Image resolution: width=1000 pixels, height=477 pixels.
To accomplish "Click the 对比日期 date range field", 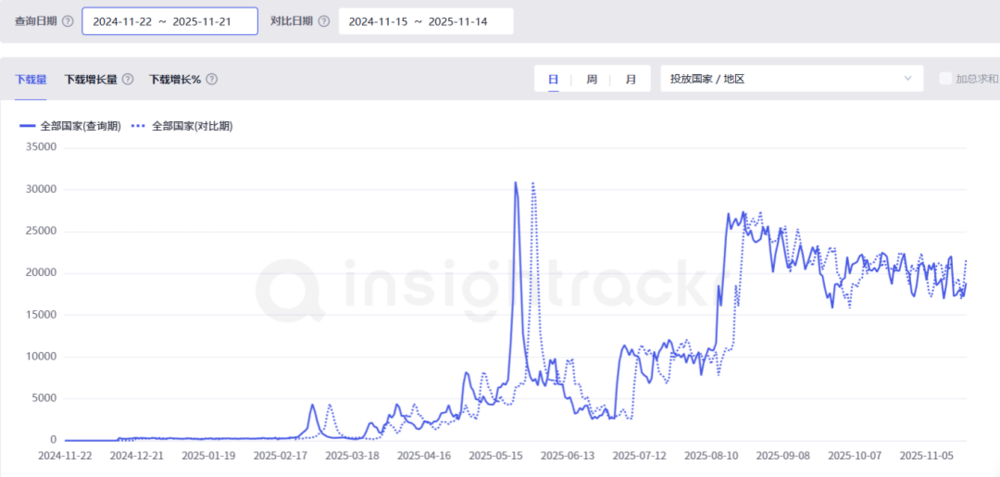I will pos(426,22).
